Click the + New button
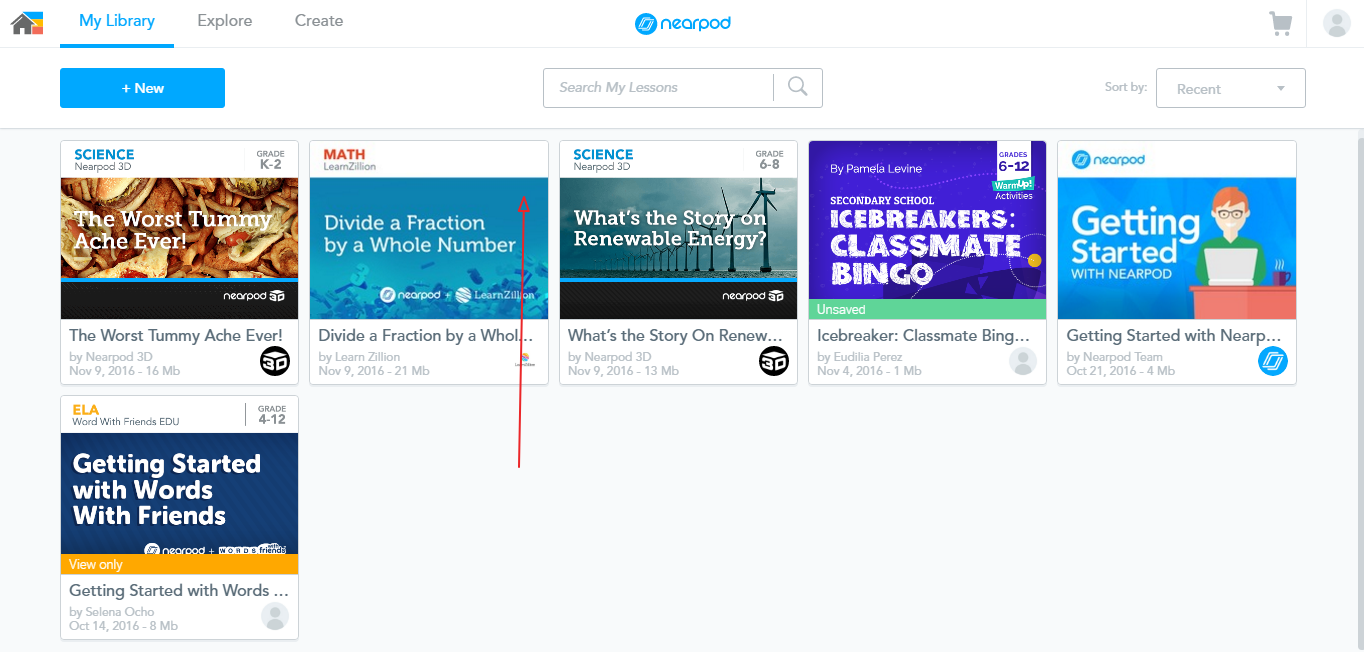Screen dimensions: 1364x657 click(x=142, y=88)
